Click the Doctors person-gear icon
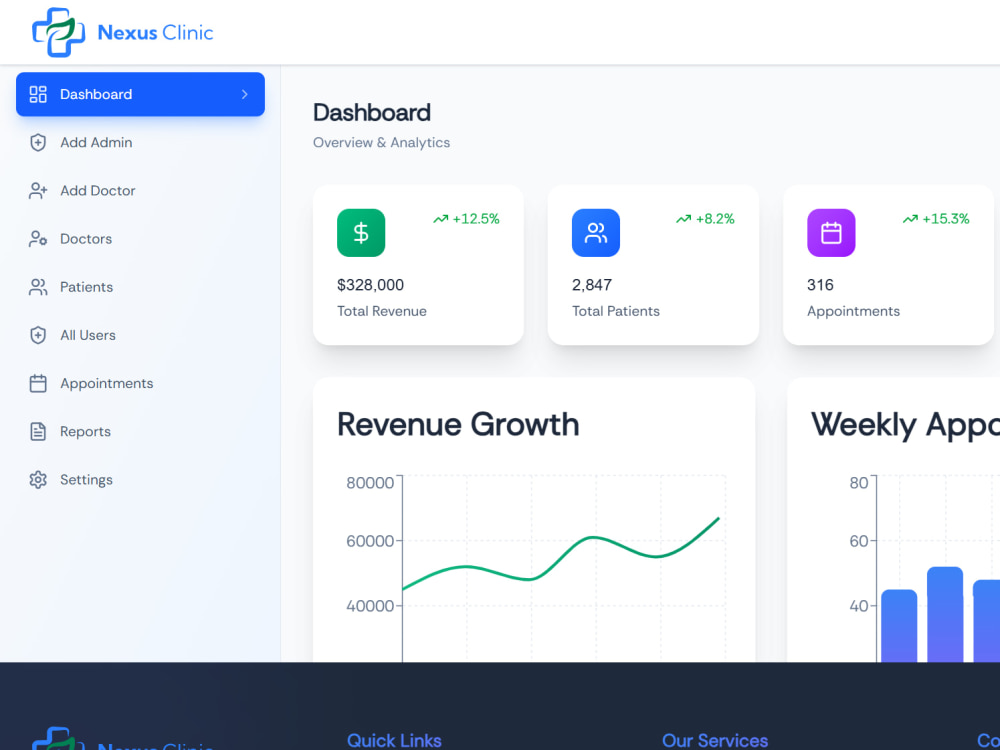The image size is (1000, 750). [x=38, y=239]
